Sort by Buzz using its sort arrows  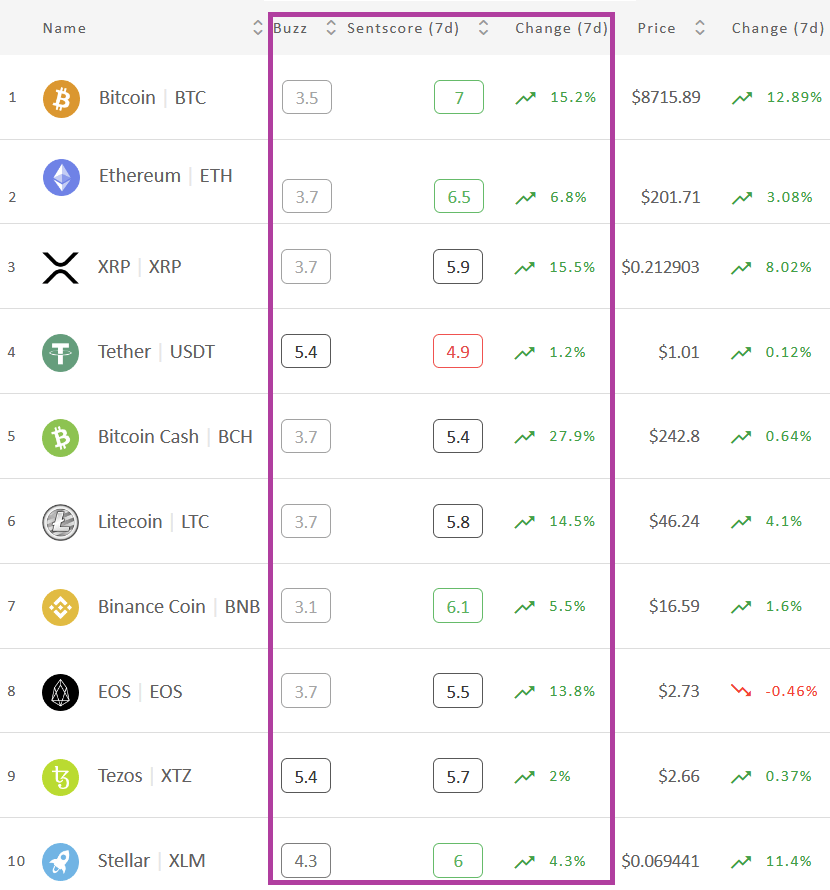[331, 28]
